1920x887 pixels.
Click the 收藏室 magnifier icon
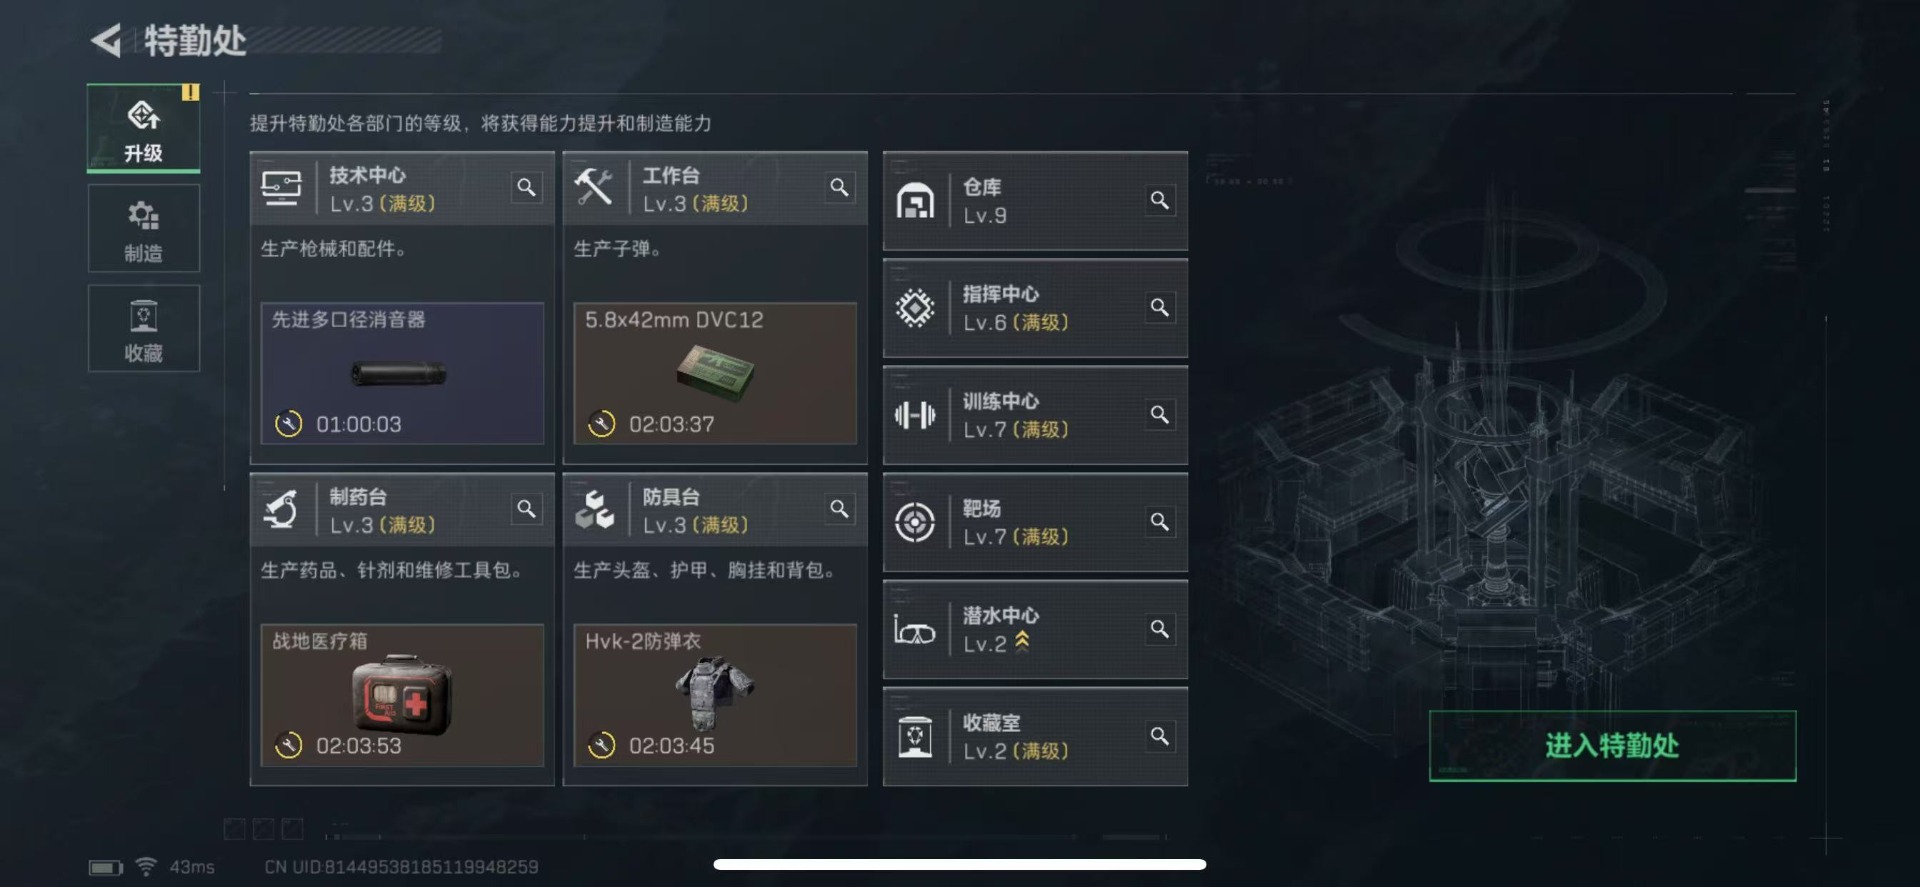(x=1159, y=736)
